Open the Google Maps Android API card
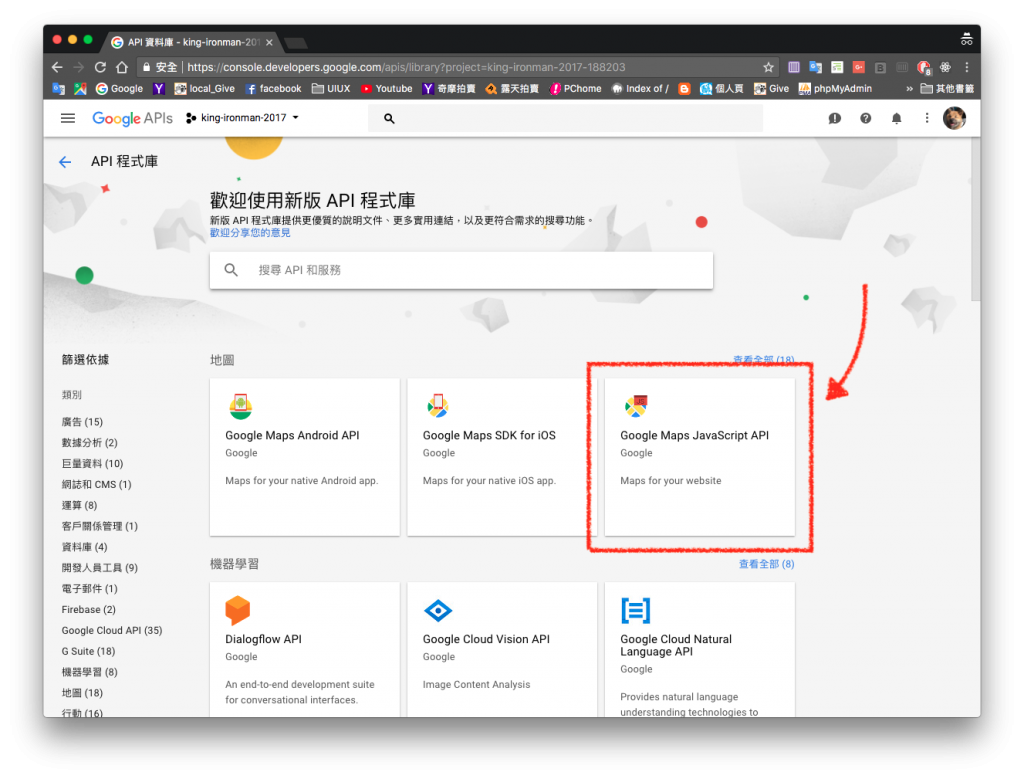 (304, 457)
